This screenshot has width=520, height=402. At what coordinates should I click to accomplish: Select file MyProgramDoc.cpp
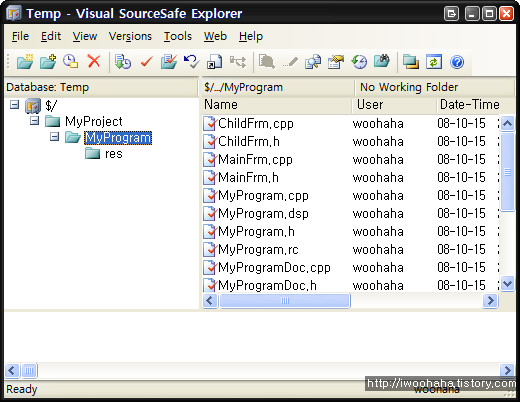point(274,267)
